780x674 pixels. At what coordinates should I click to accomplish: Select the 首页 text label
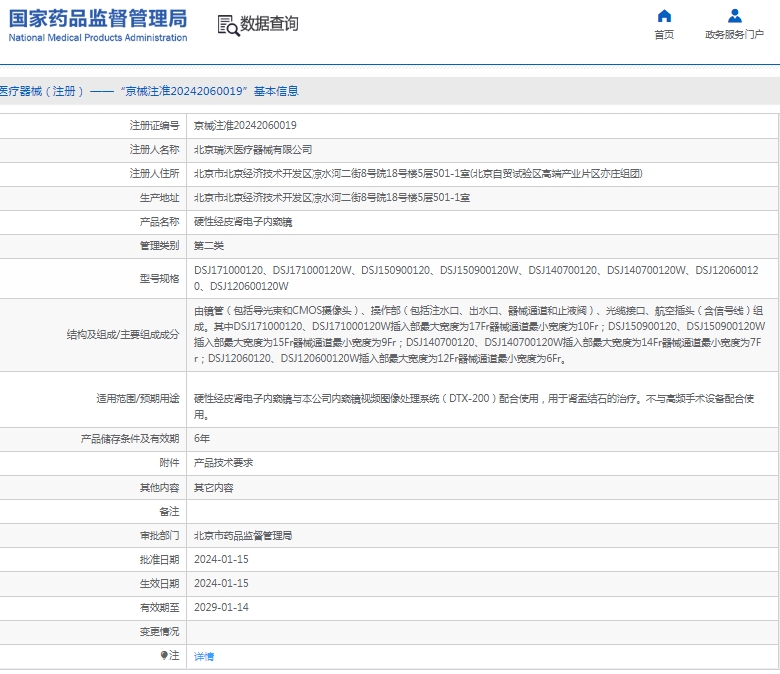coord(664,34)
